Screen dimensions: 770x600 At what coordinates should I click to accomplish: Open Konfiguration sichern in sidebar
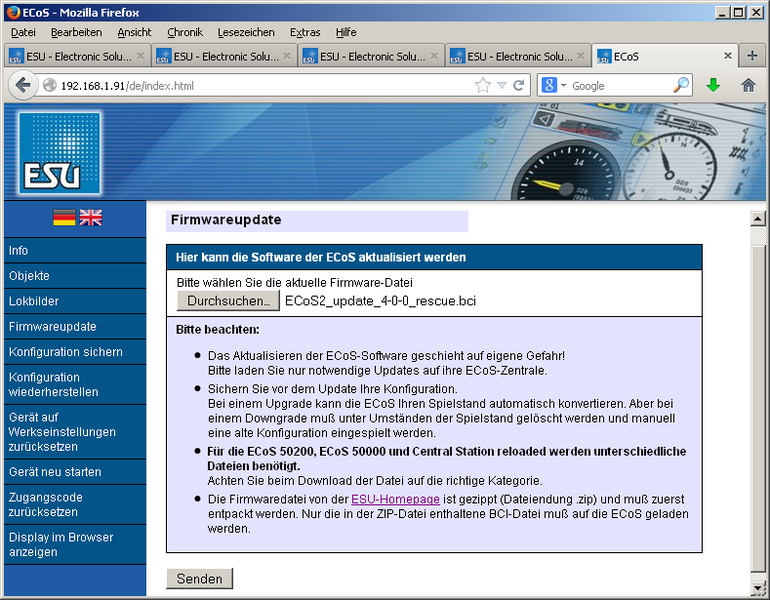[75, 352]
